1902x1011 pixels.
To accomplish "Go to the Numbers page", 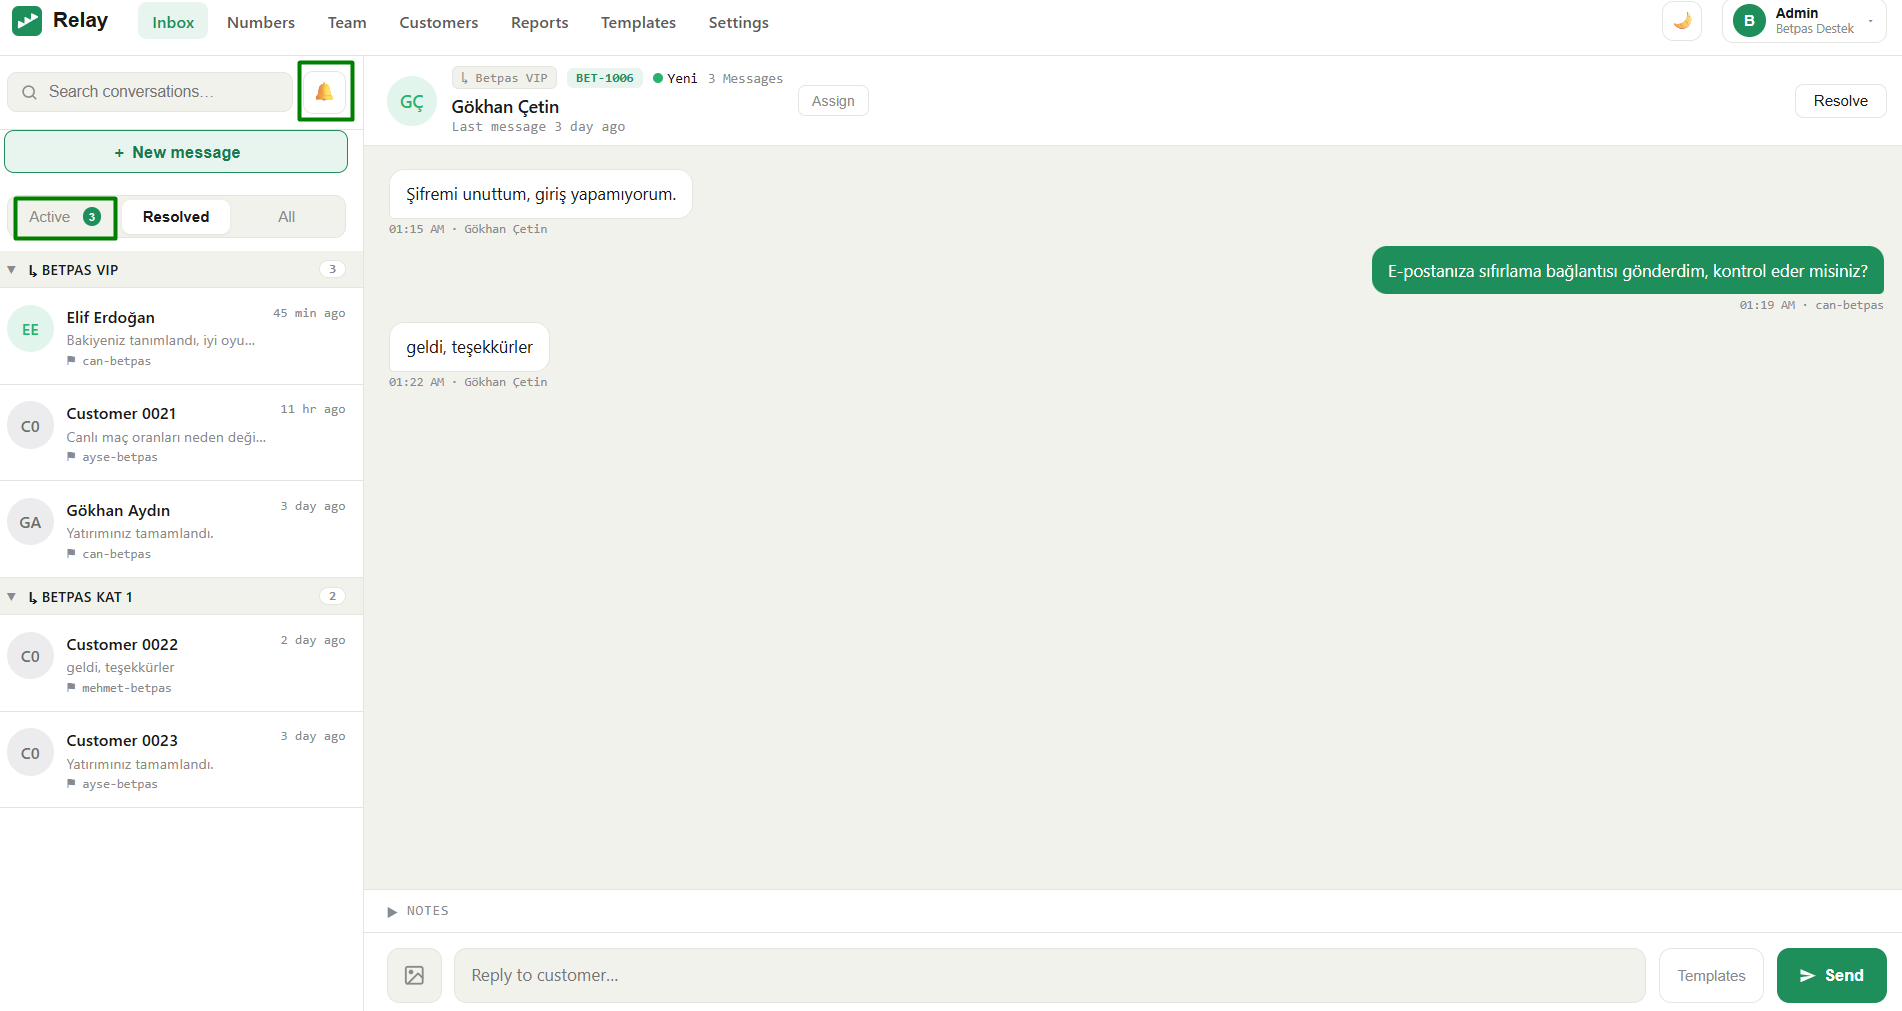I will (x=261, y=22).
